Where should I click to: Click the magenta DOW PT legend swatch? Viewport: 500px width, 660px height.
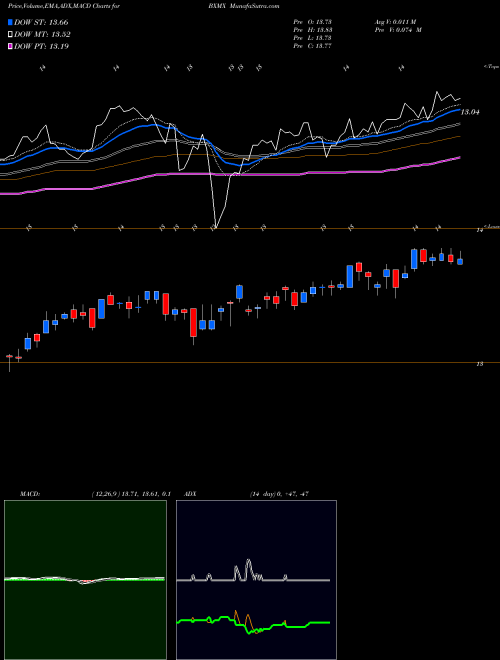[10, 46]
